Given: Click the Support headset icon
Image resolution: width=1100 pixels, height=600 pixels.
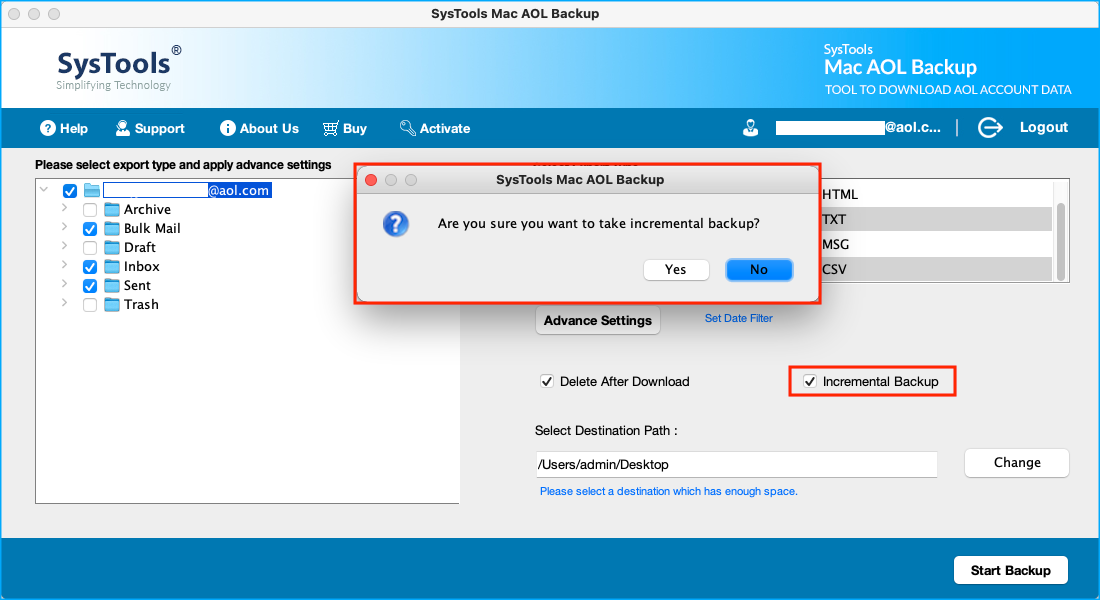Looking at the screenshot, I should (x=123, y=128).
